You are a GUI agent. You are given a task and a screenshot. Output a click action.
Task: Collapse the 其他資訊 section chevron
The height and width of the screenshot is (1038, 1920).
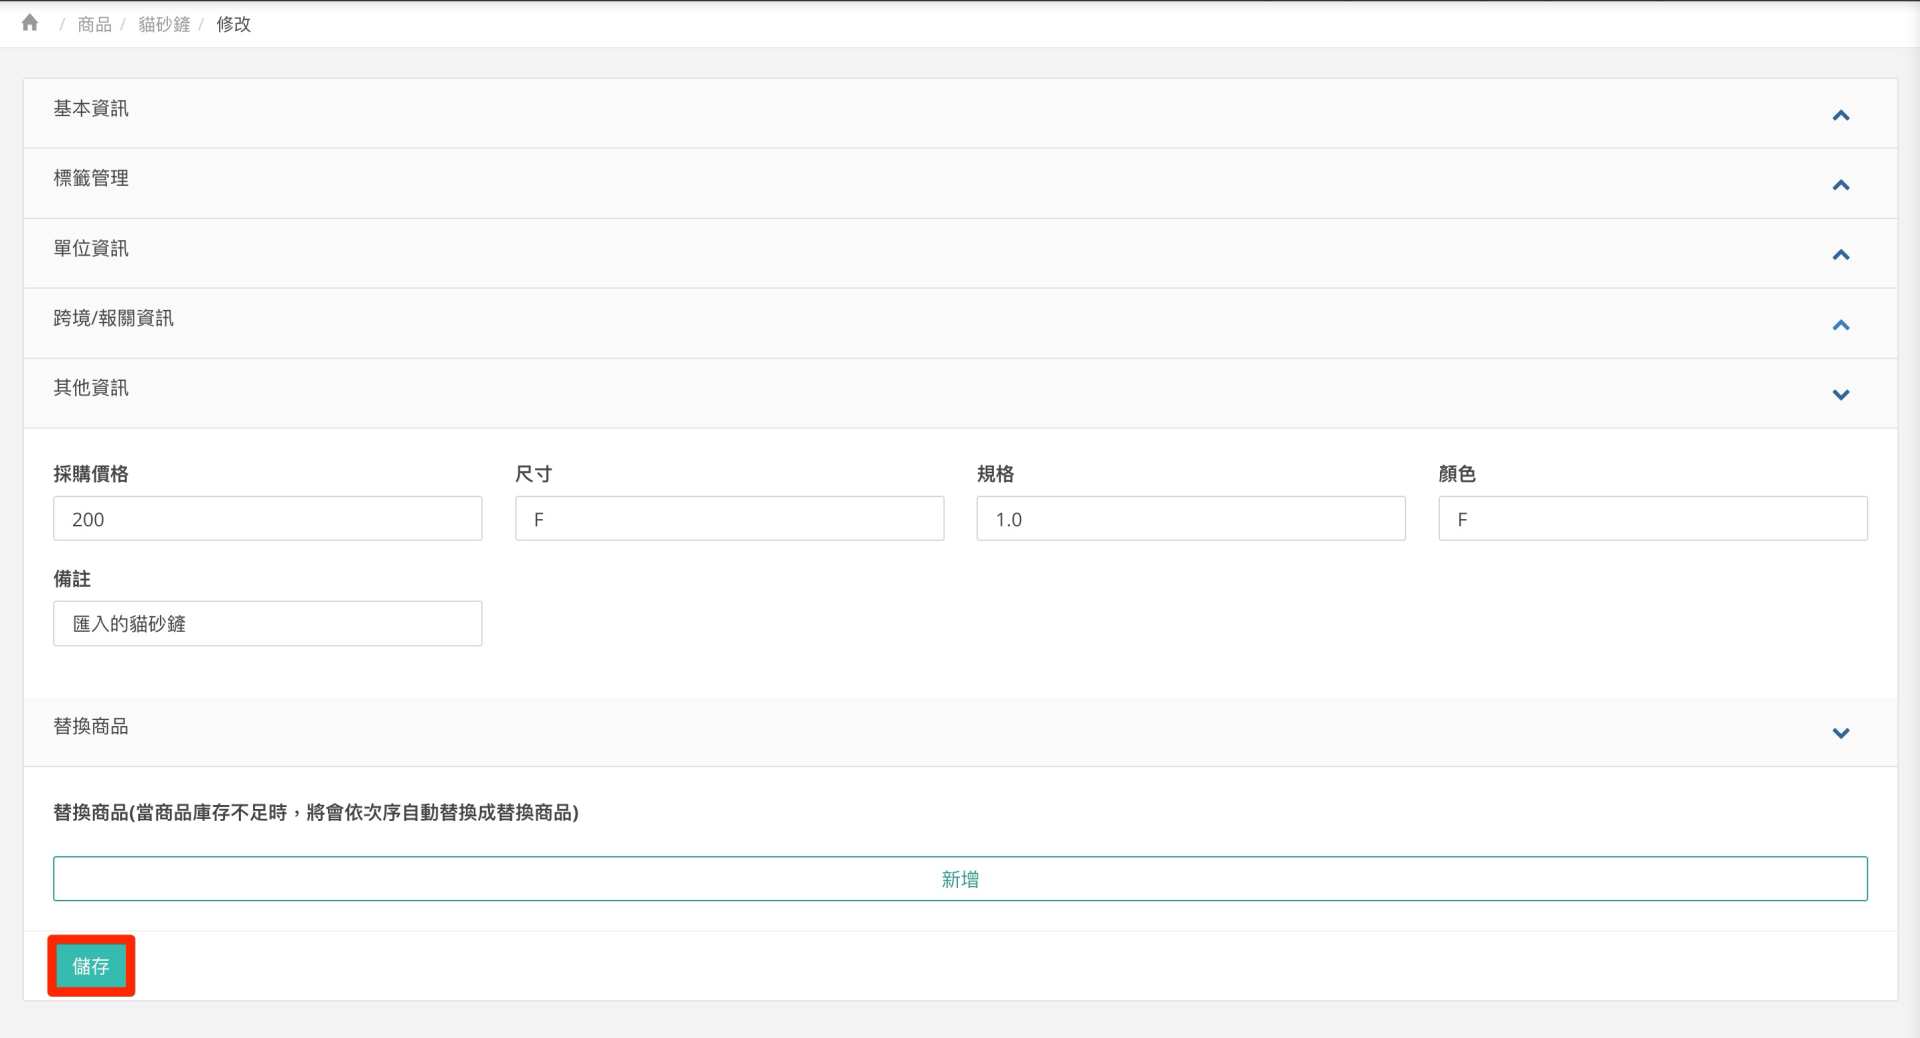click(x=1840, y=395)
